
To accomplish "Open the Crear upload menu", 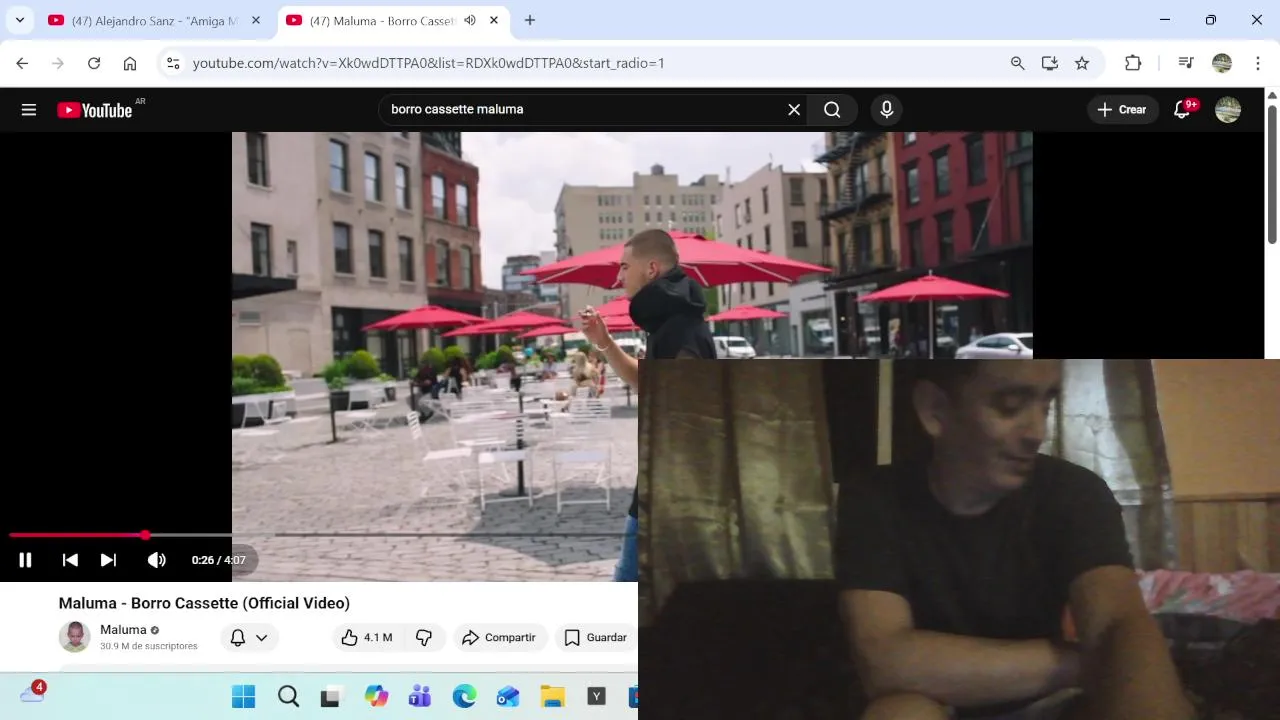I will tap(1122, 110).
